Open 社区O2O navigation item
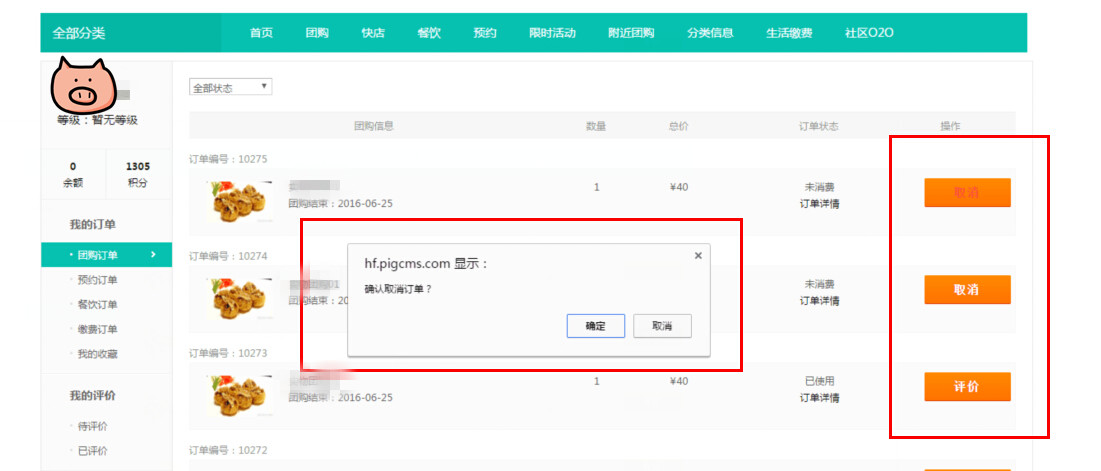The width and height of the screenshot is (1101, 471). click(869, 33)
